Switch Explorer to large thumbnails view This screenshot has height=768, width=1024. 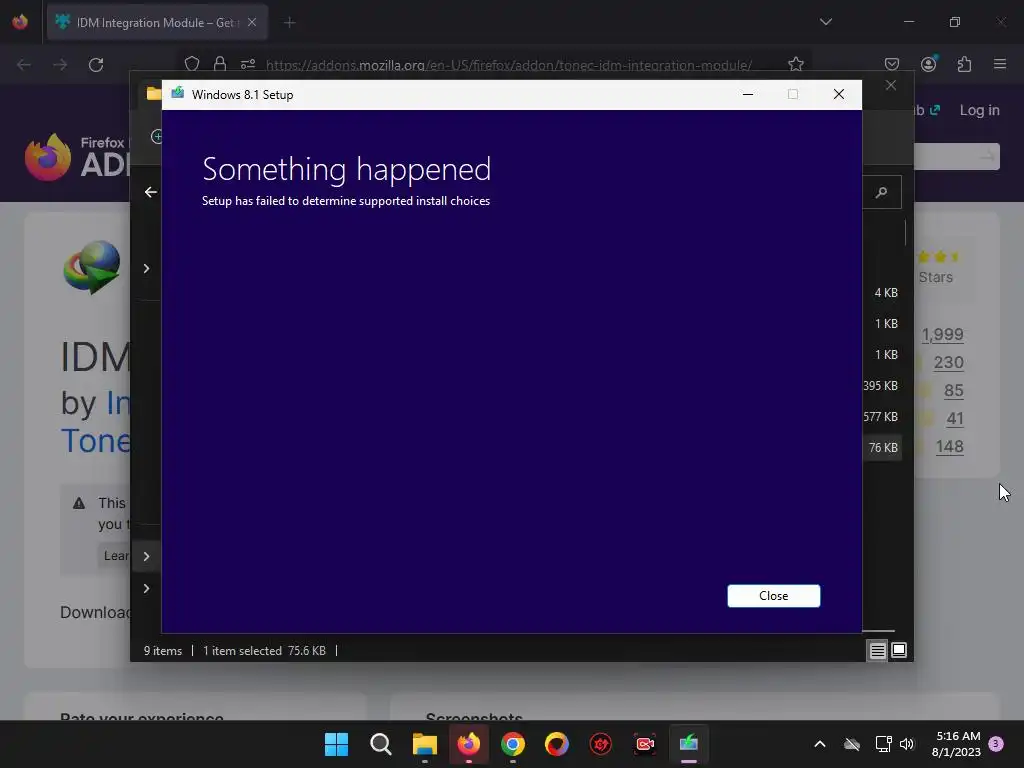pos(899,650)
